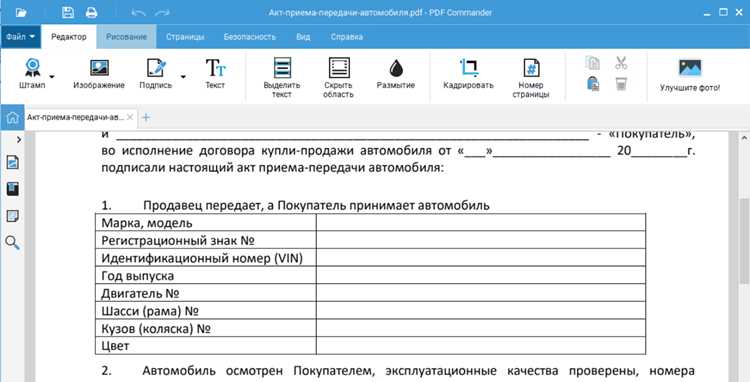
Task: Open the Справка tab
Action: coord(346,37)
